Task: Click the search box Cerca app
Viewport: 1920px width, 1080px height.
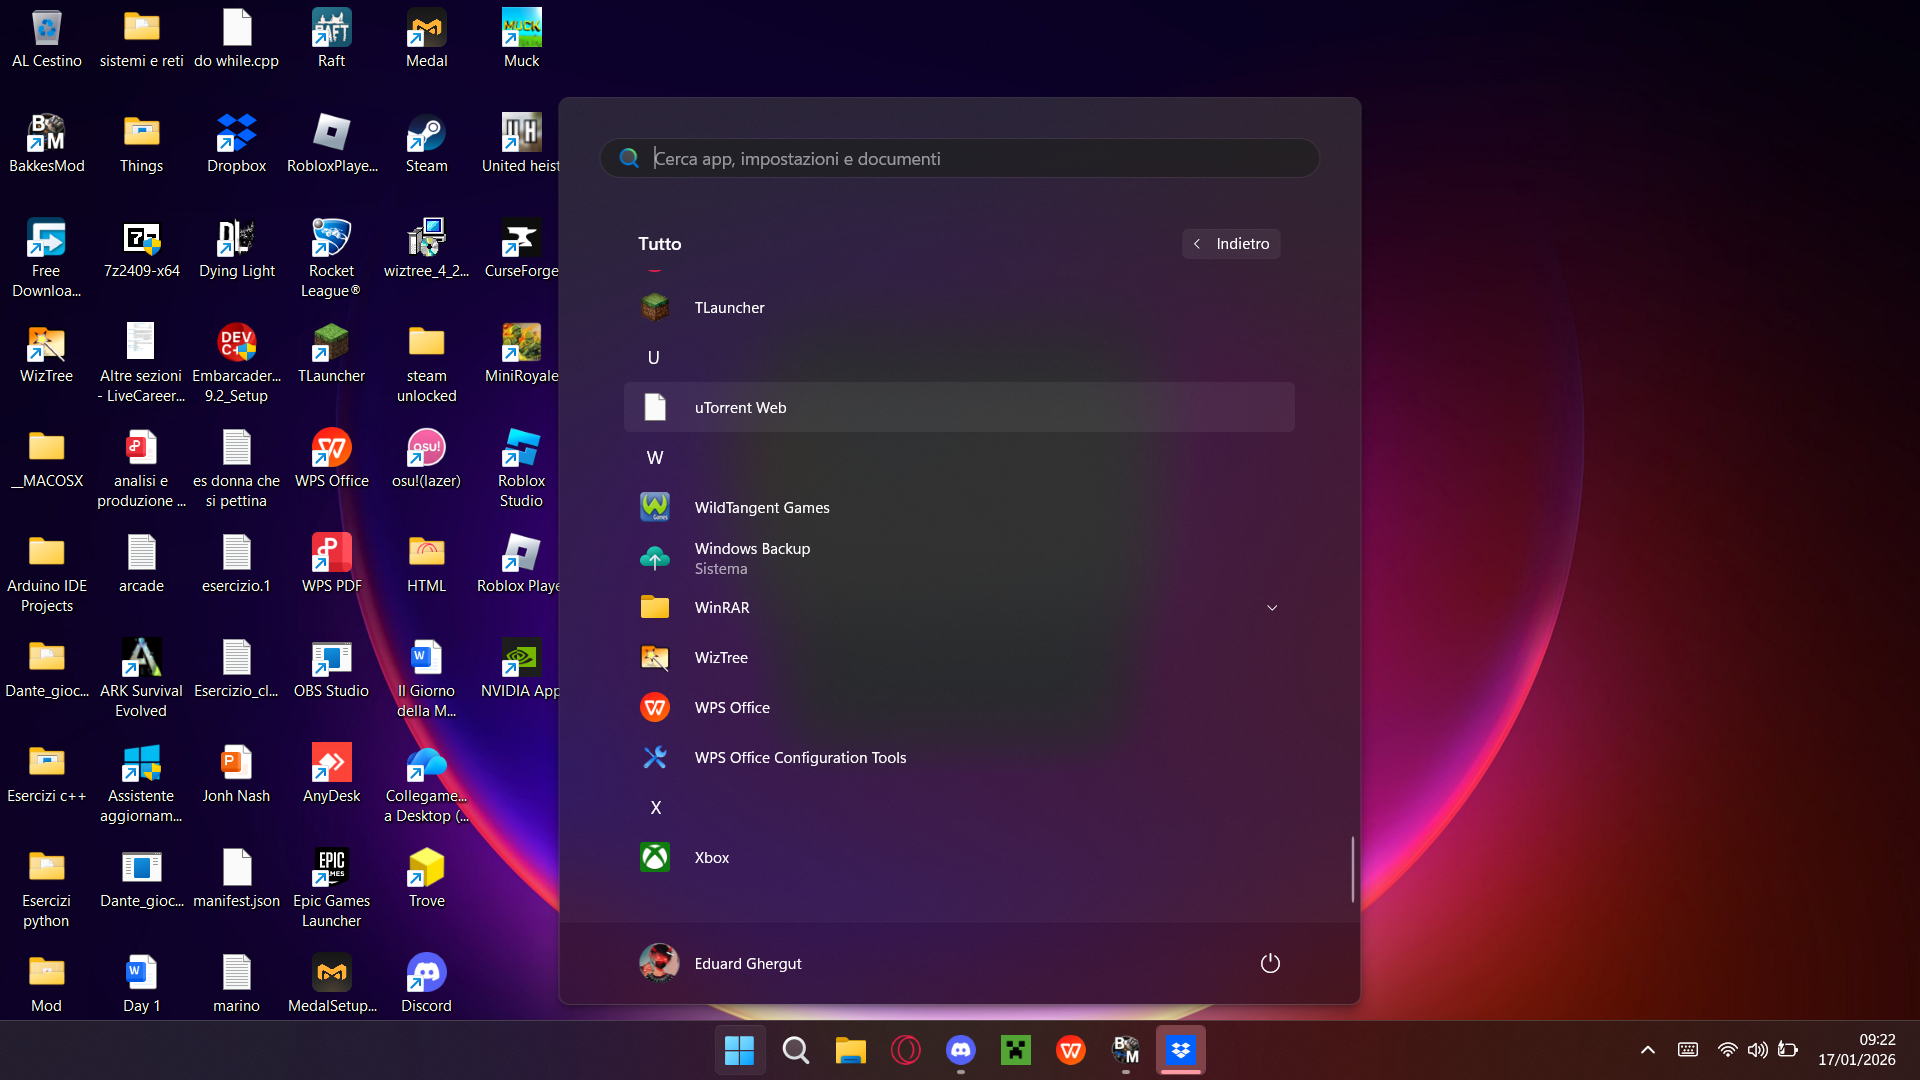Action: tap(959, 158)
